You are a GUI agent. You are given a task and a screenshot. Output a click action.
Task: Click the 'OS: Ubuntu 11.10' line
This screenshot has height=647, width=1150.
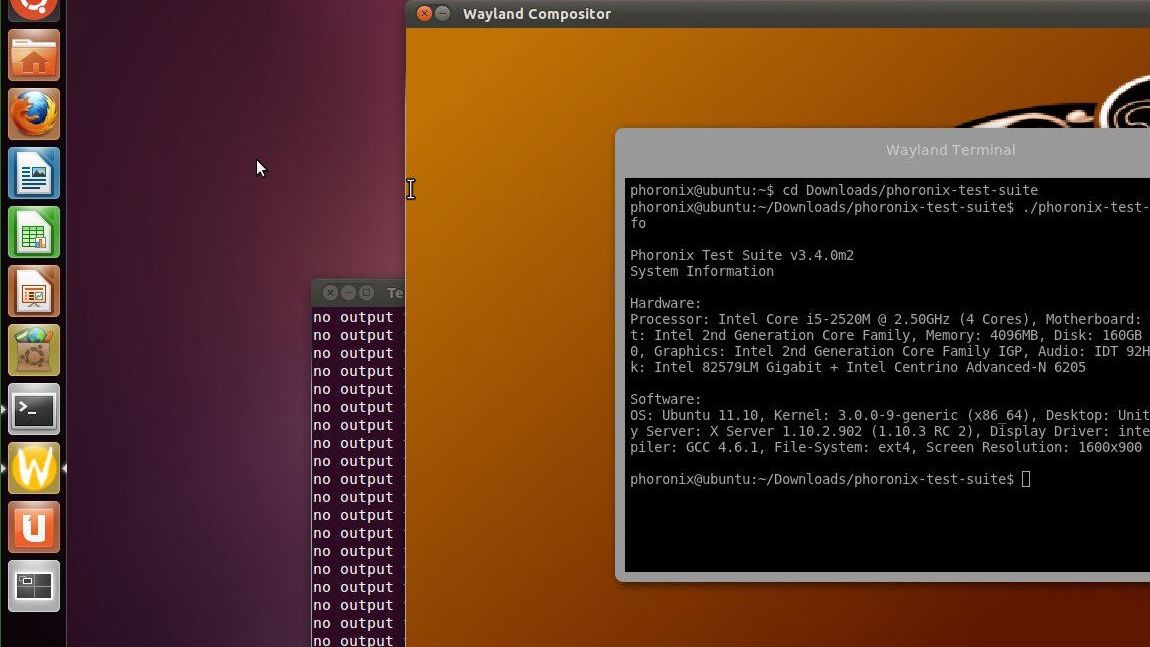click(x=890, y=416)
